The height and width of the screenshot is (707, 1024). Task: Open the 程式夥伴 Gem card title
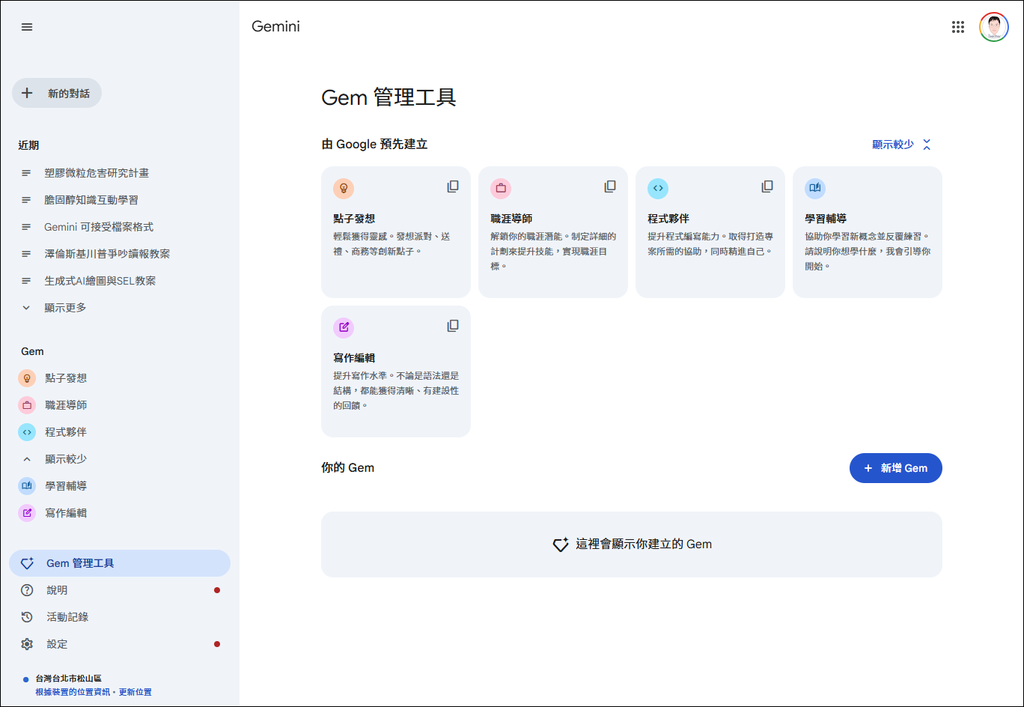coord(668,219)
